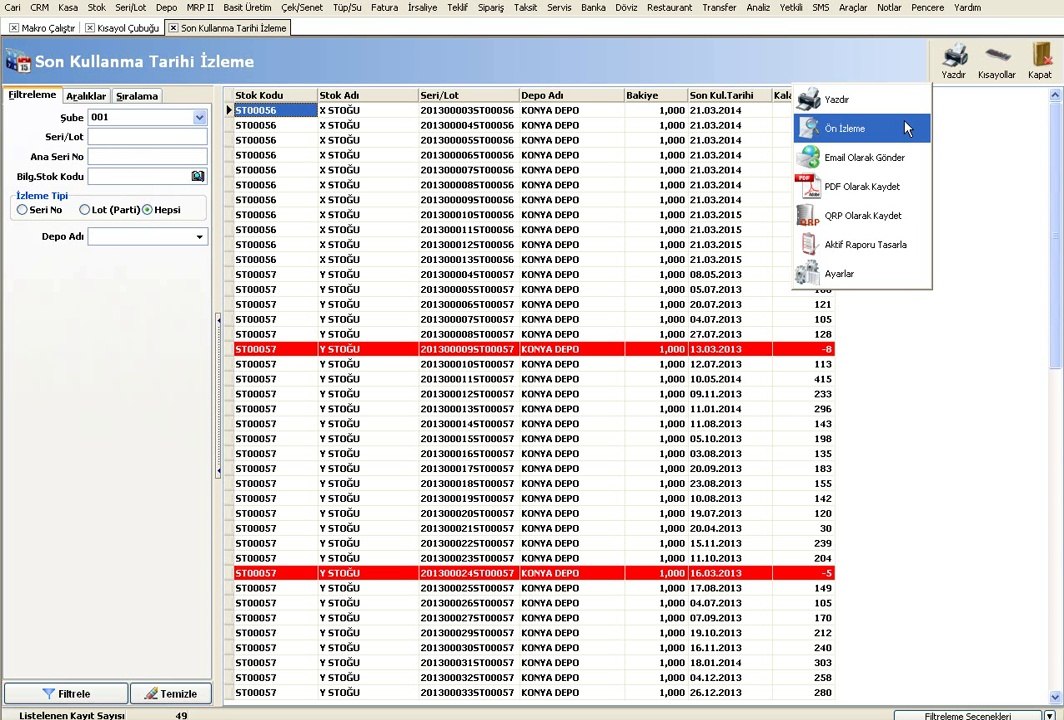
Task: Click lot cell 2013000335T00057
Action: (468, 692)
